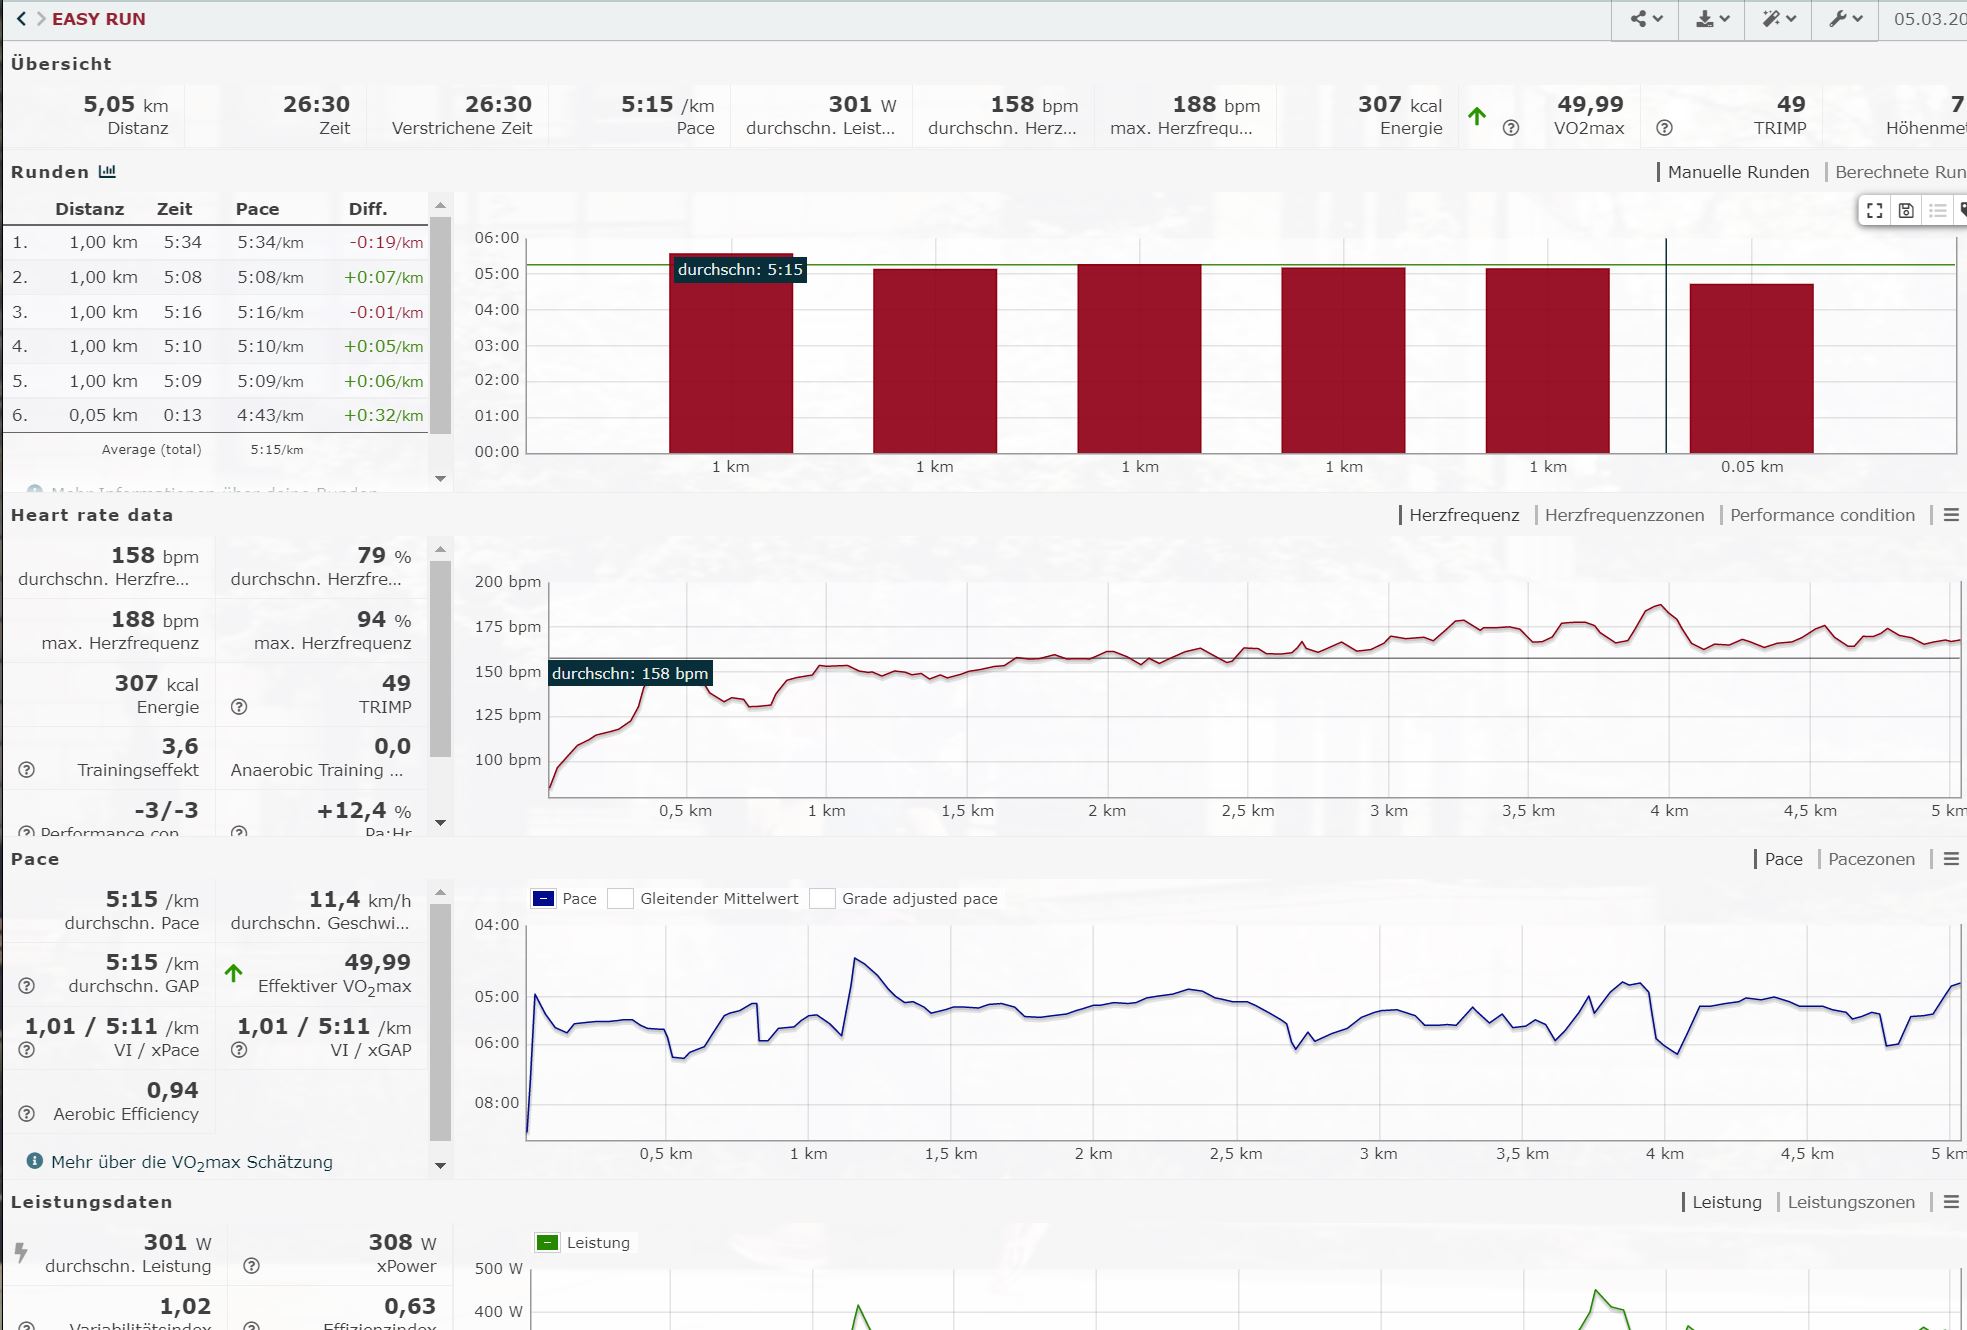Expand laps chart to fullscreen

point(1875,210)
